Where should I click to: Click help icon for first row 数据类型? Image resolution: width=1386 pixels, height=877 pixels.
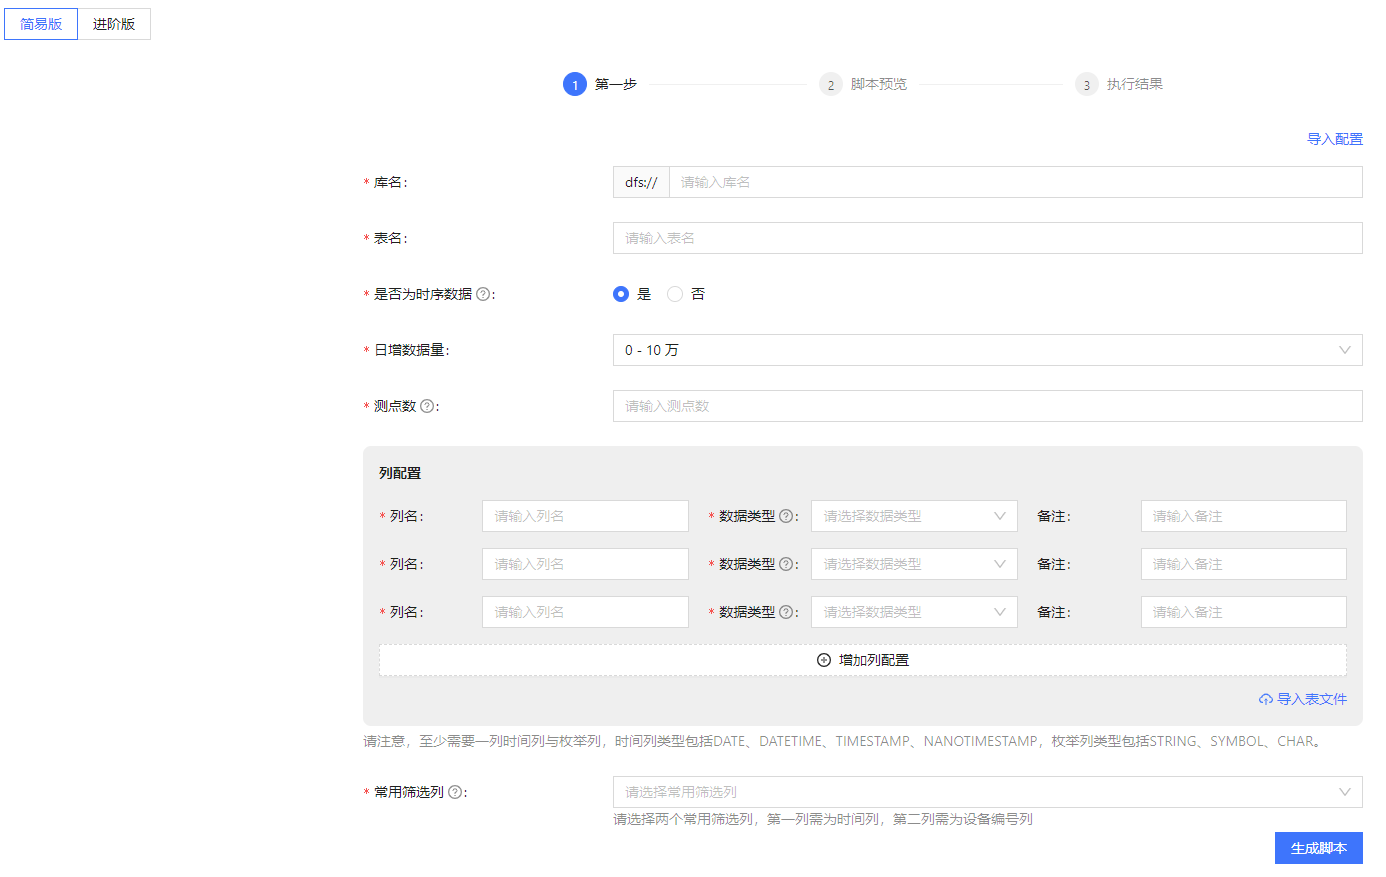pos(786,516)
